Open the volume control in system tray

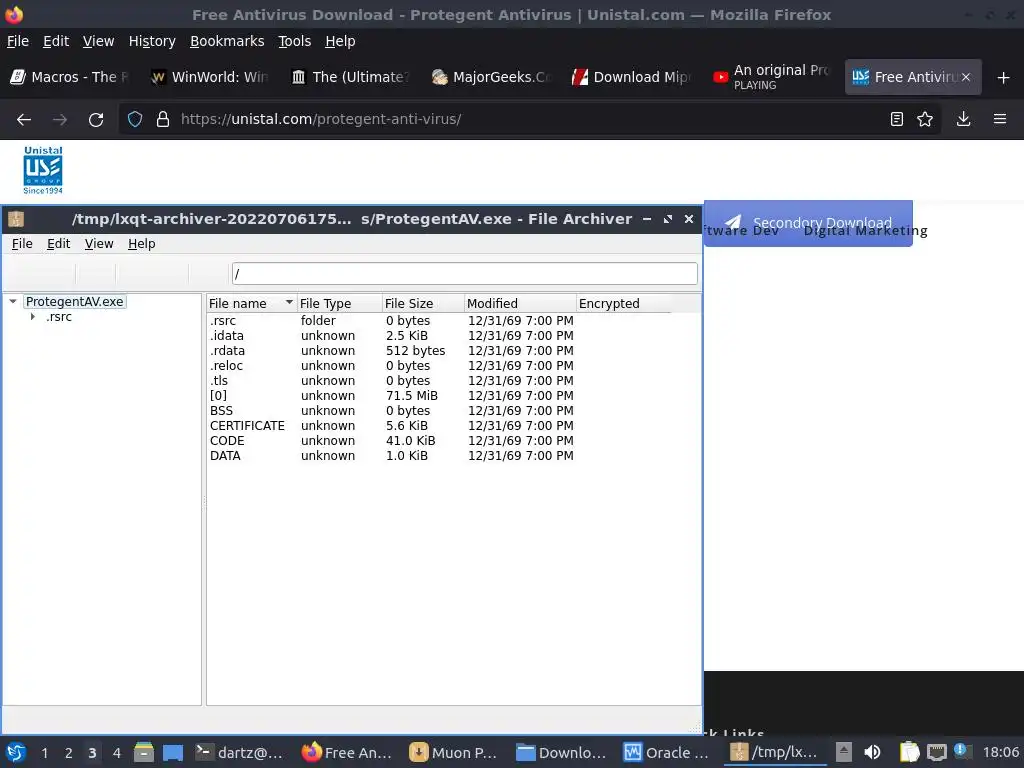click(x=872, y=752)
